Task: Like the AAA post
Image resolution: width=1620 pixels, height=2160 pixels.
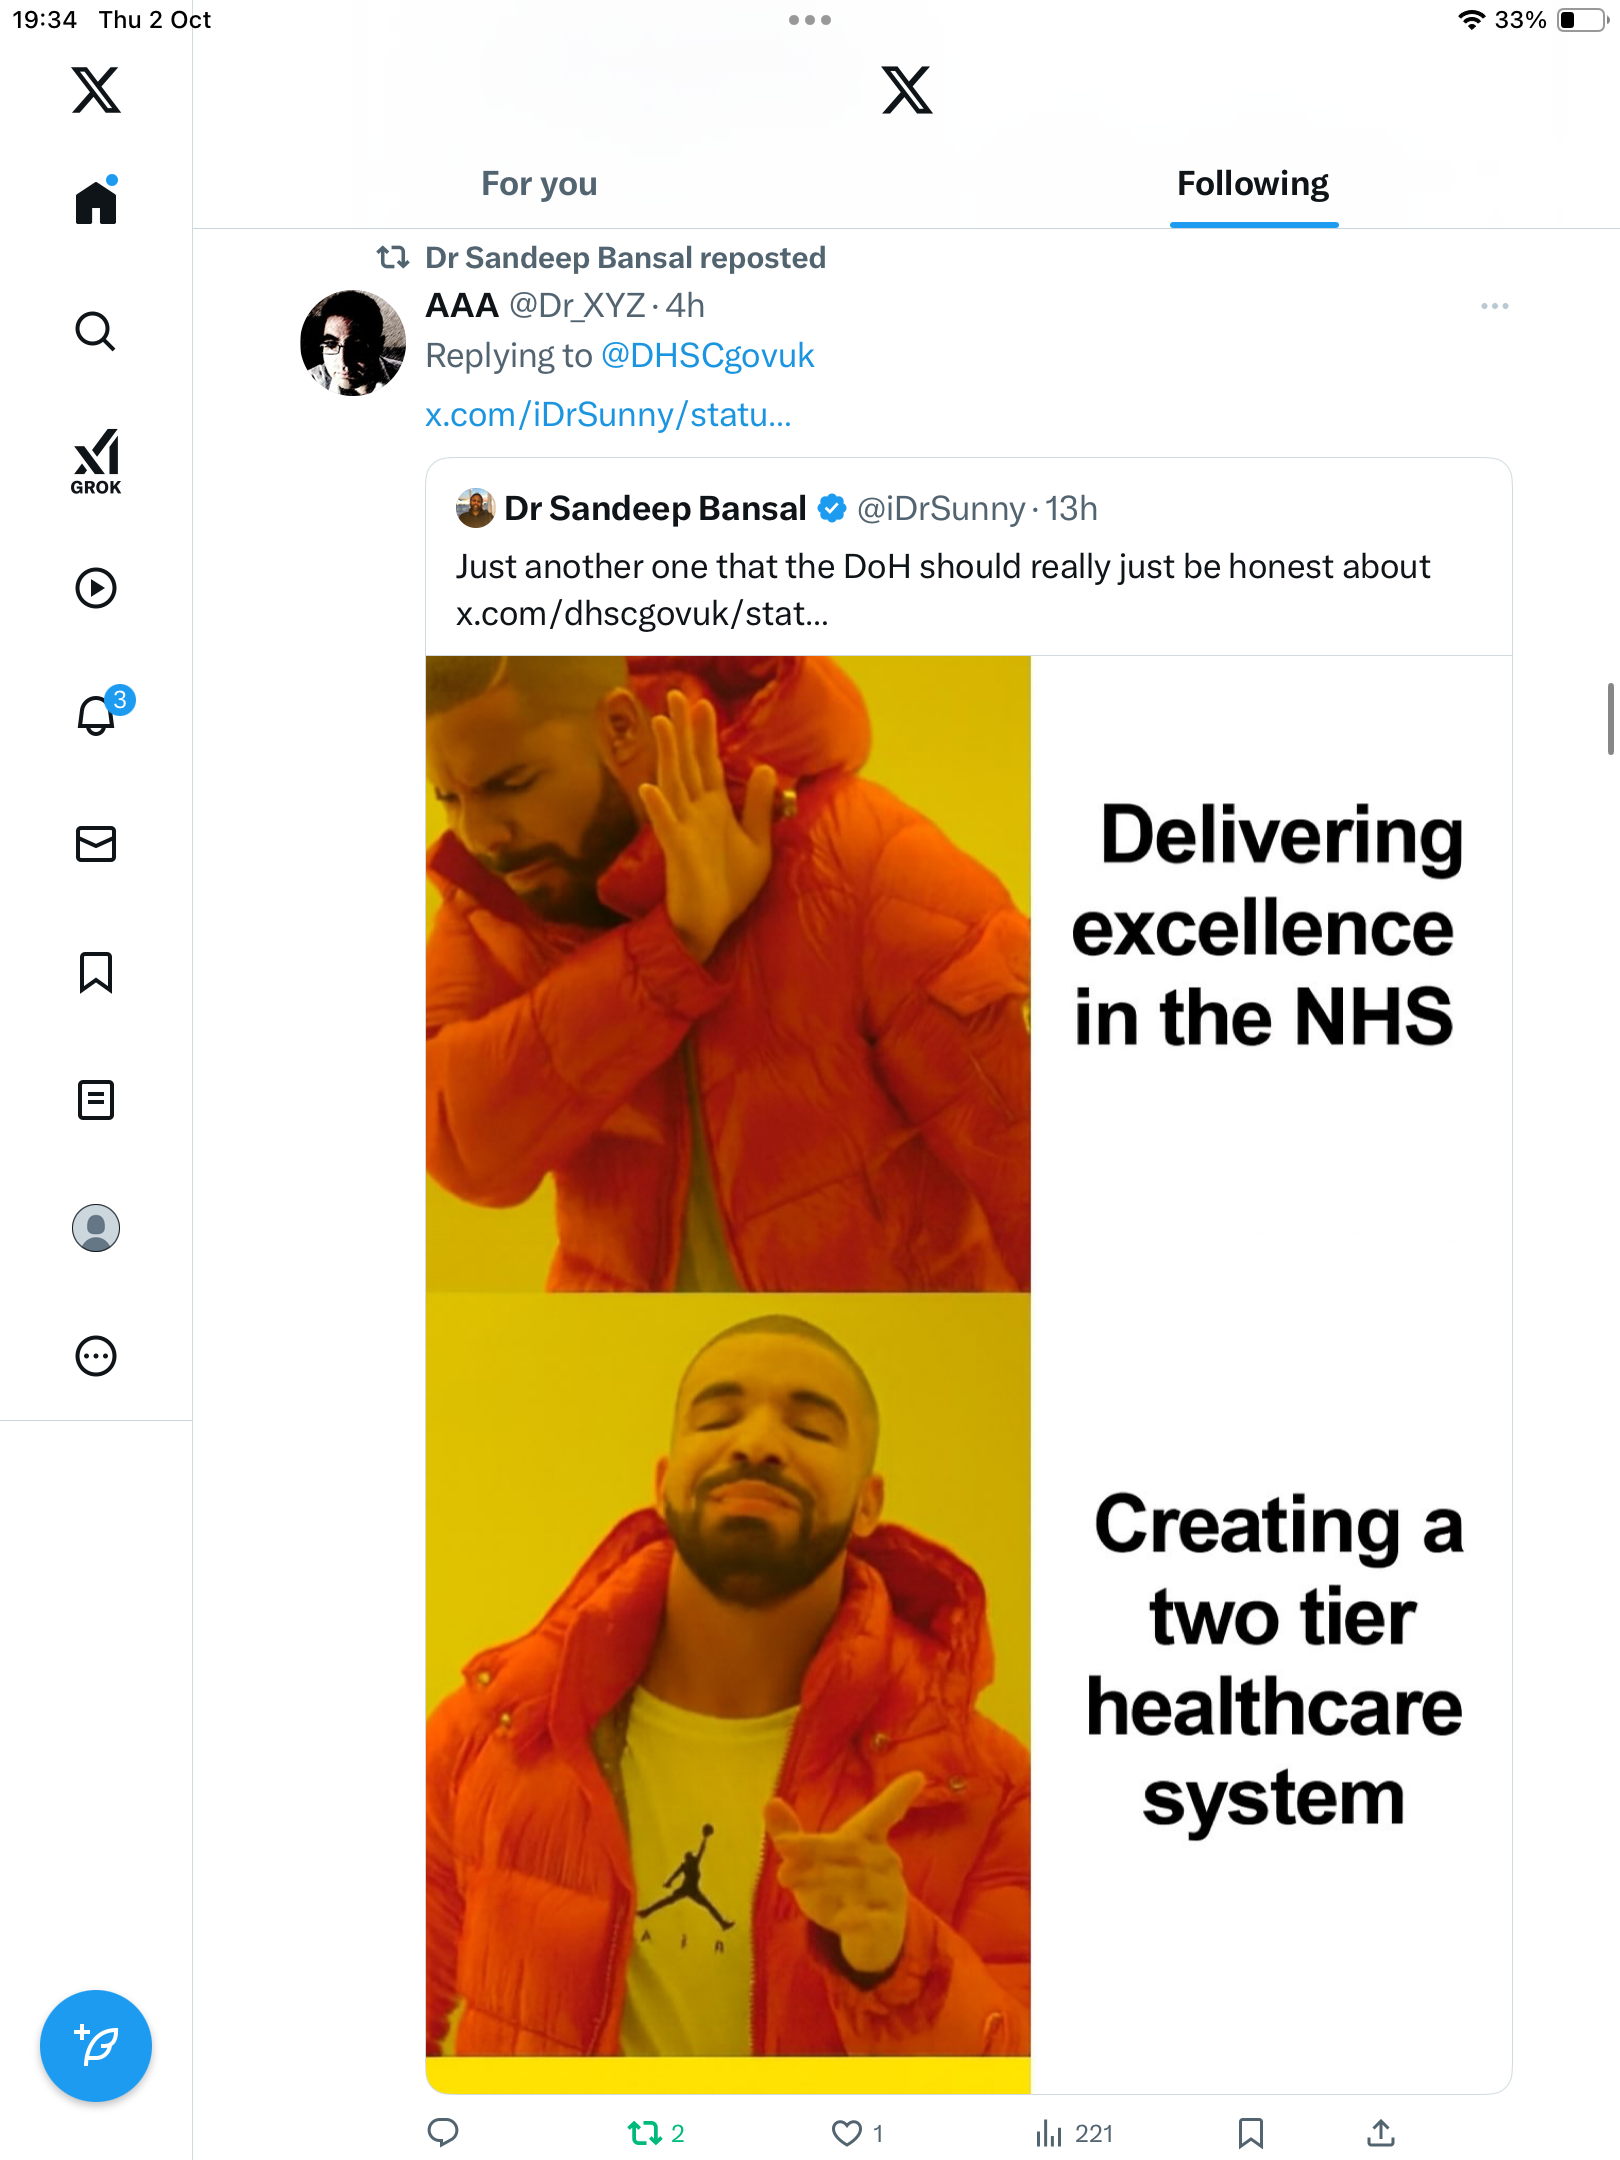Action: (x=847, y=2133)
